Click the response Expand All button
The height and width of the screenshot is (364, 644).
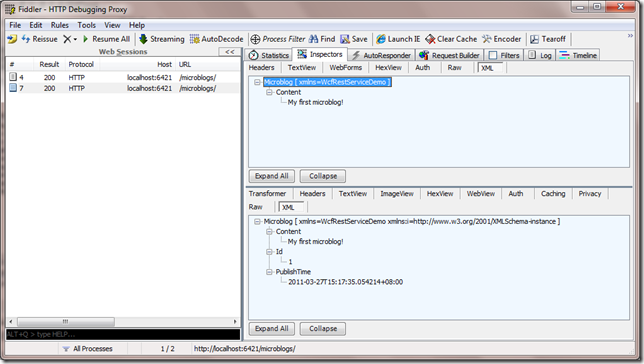[x=271, y=329]
